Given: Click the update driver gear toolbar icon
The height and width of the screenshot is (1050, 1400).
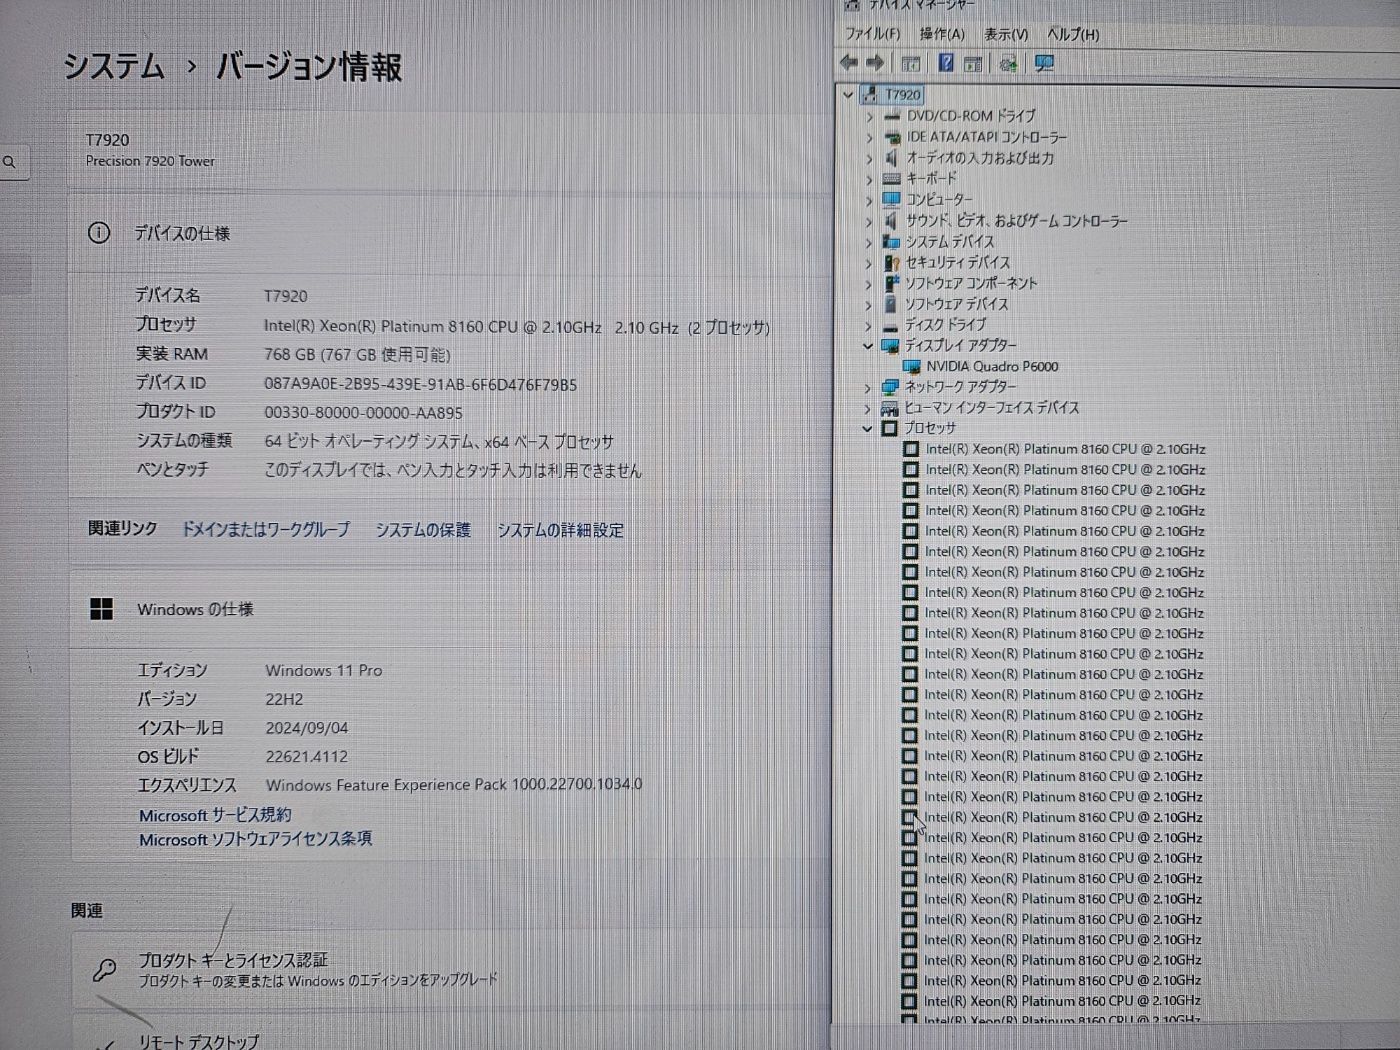Looking at the screenshot, I should (1008, 63).
